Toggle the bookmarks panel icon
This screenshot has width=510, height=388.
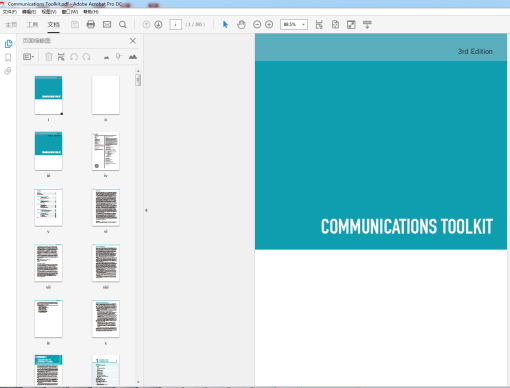pyautogui.click(x=8, y=57)
